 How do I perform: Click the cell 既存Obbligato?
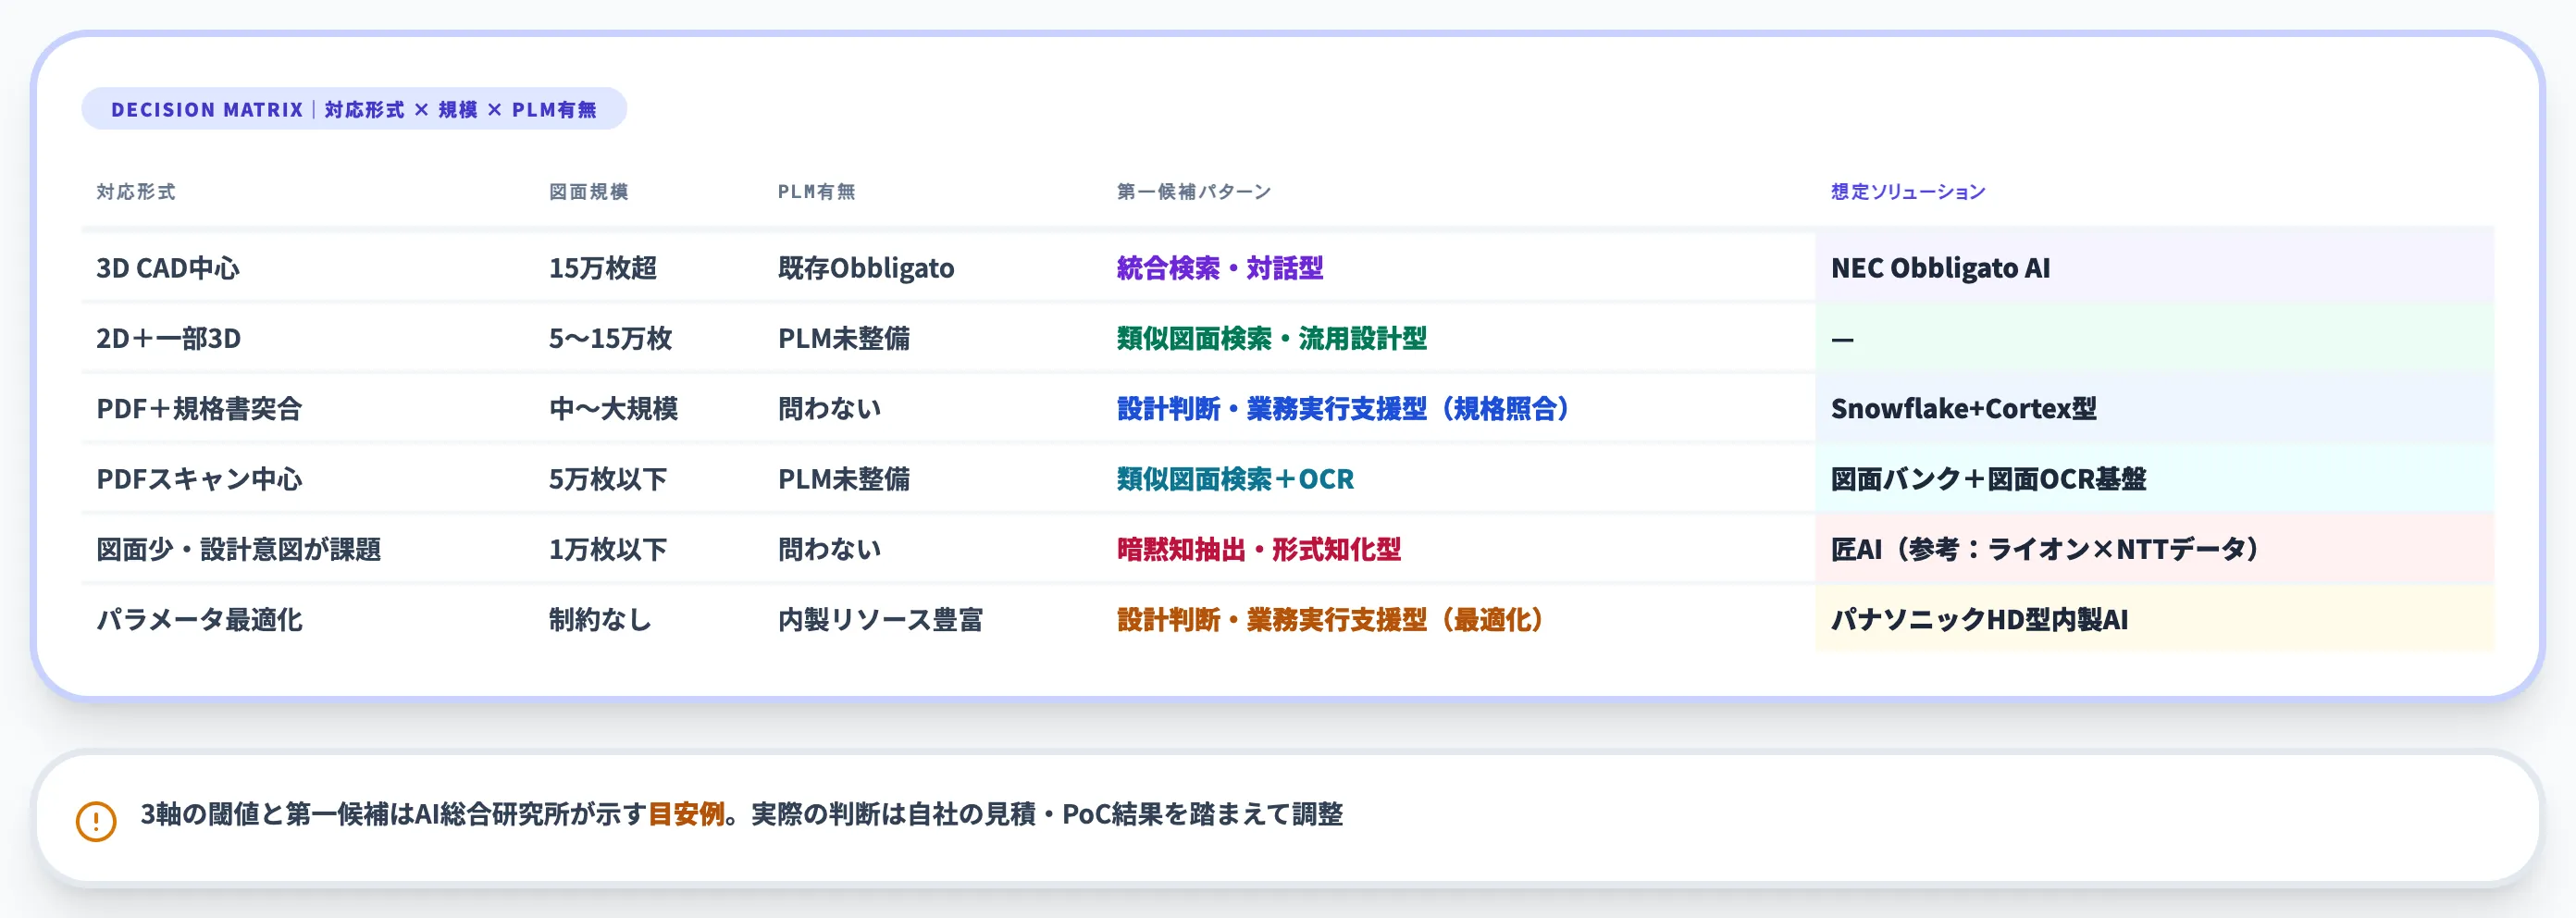(866, 268)
